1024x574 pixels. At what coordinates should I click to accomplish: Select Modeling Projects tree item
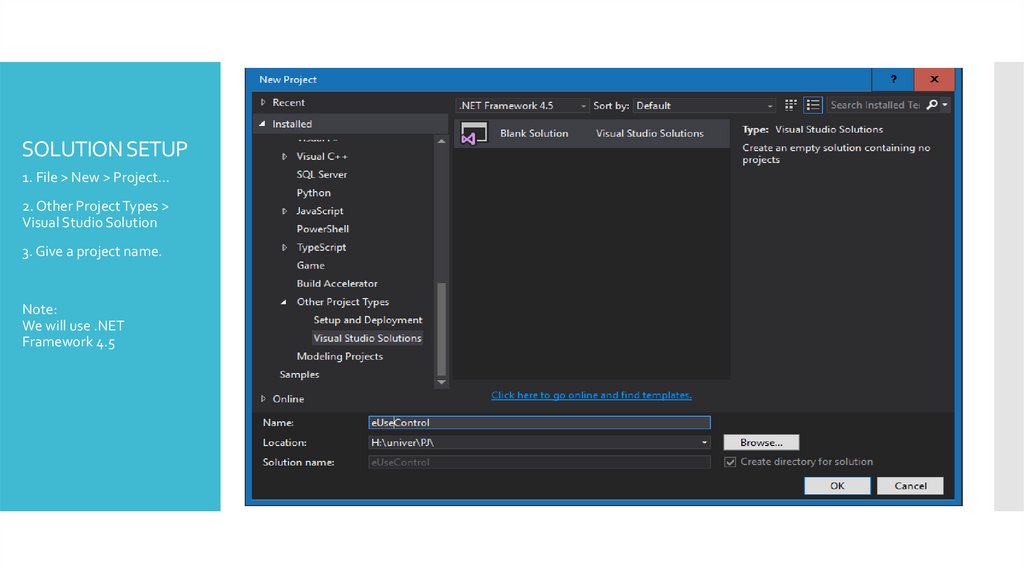pos(340,357)
